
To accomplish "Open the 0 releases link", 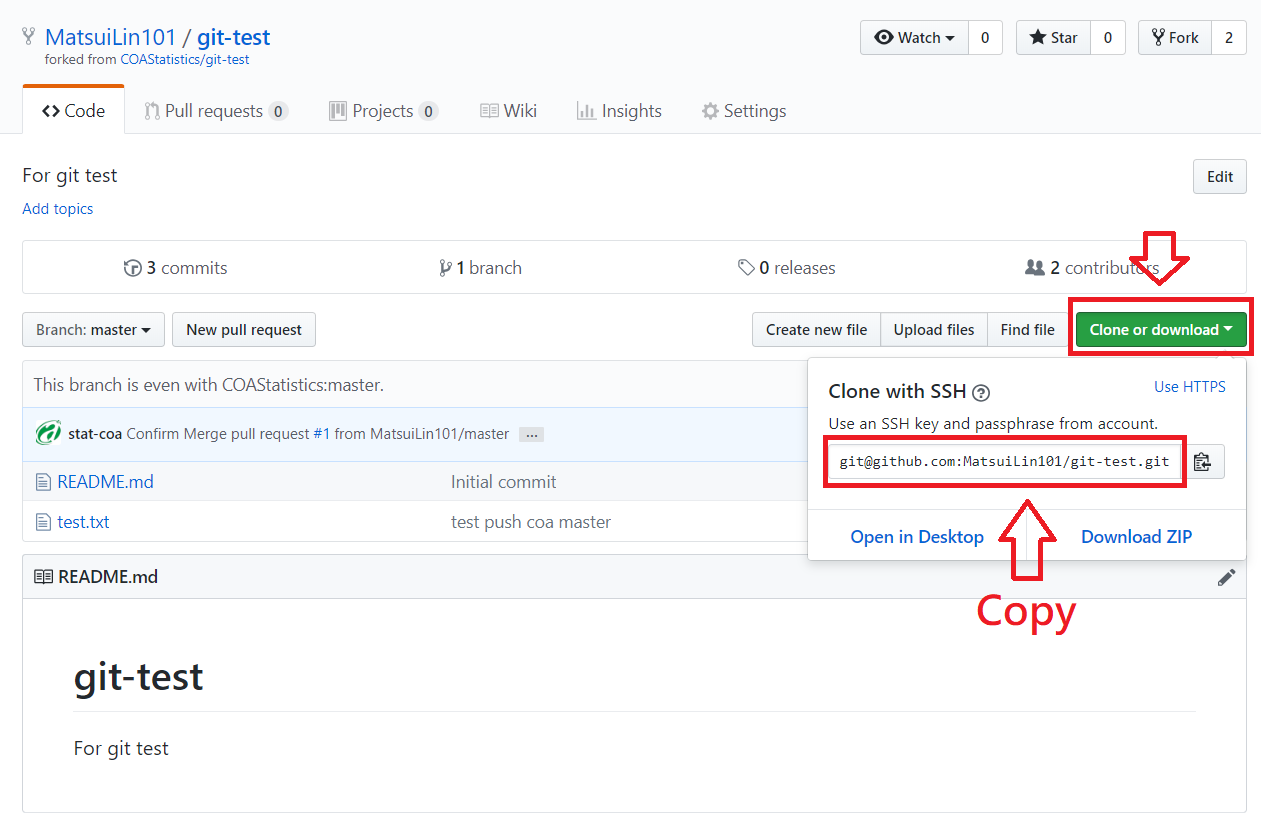I will 787,268.
